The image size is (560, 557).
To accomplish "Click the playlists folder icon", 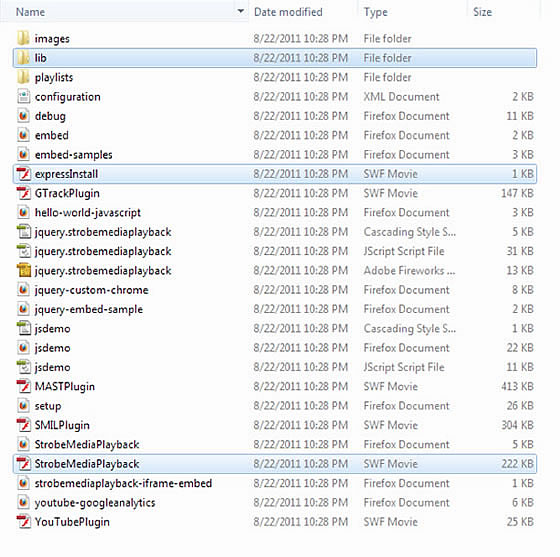I will click(23, 77).
